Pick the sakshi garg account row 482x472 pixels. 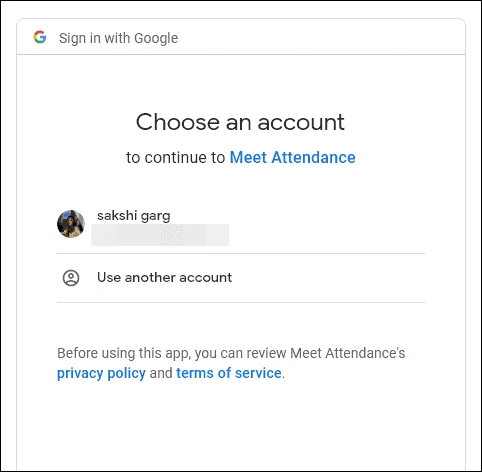coord(241,226)
